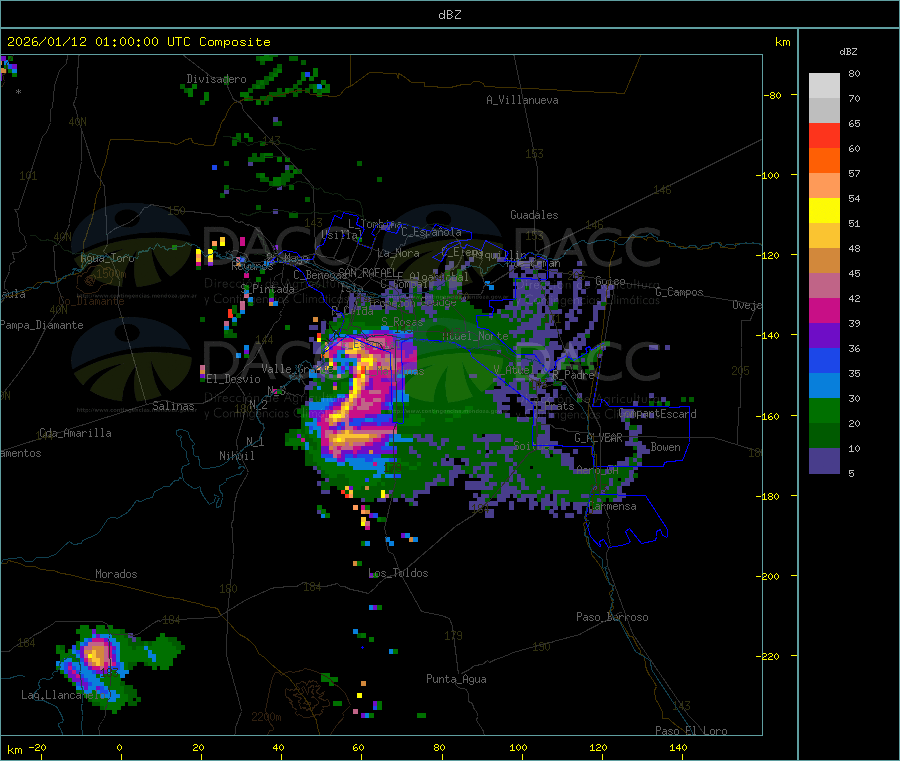Click the 2026/01/12 01:00:00 UTC Composite timestamp

138,42
